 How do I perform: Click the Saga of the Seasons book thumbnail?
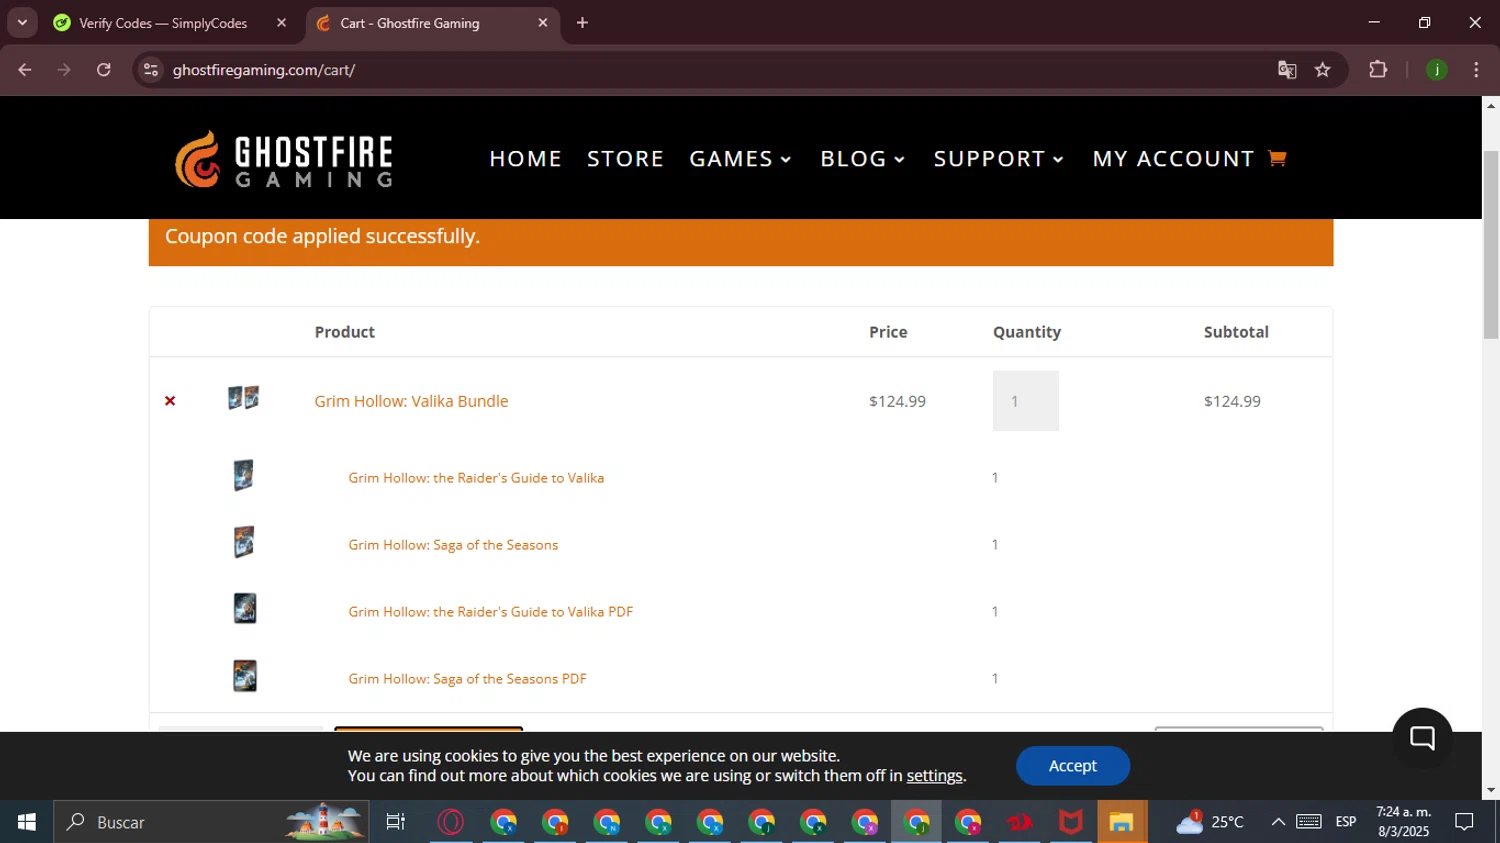pyautogui.click(x=244, y=542)
